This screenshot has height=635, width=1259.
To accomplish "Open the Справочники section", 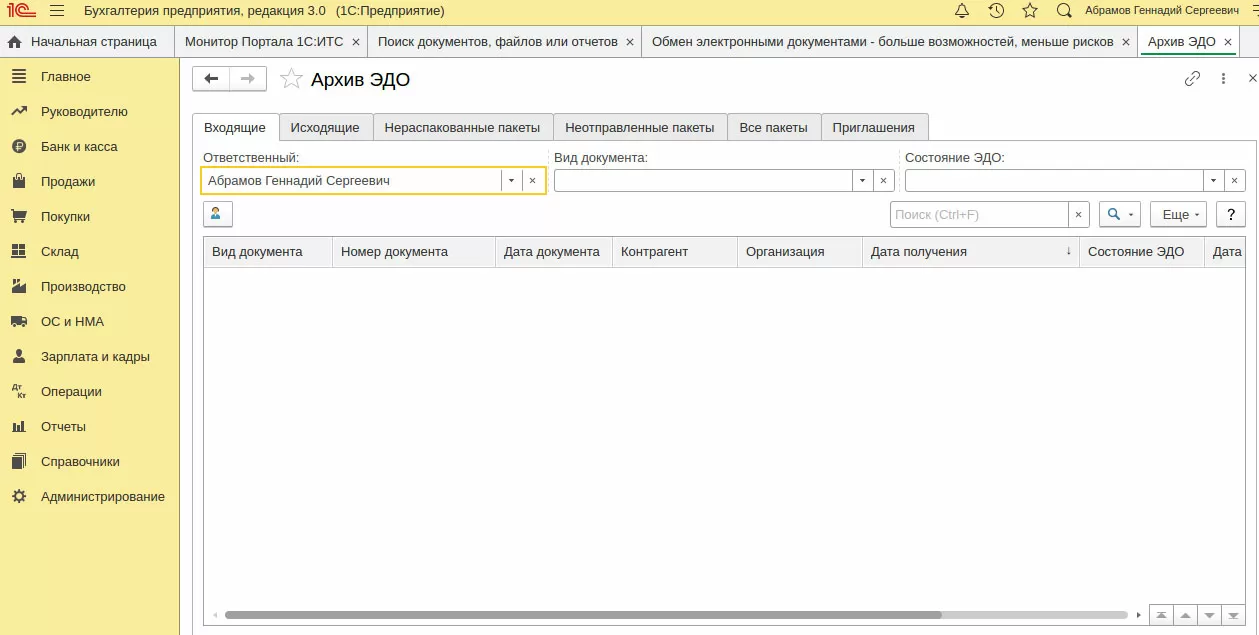I will 89,462.
